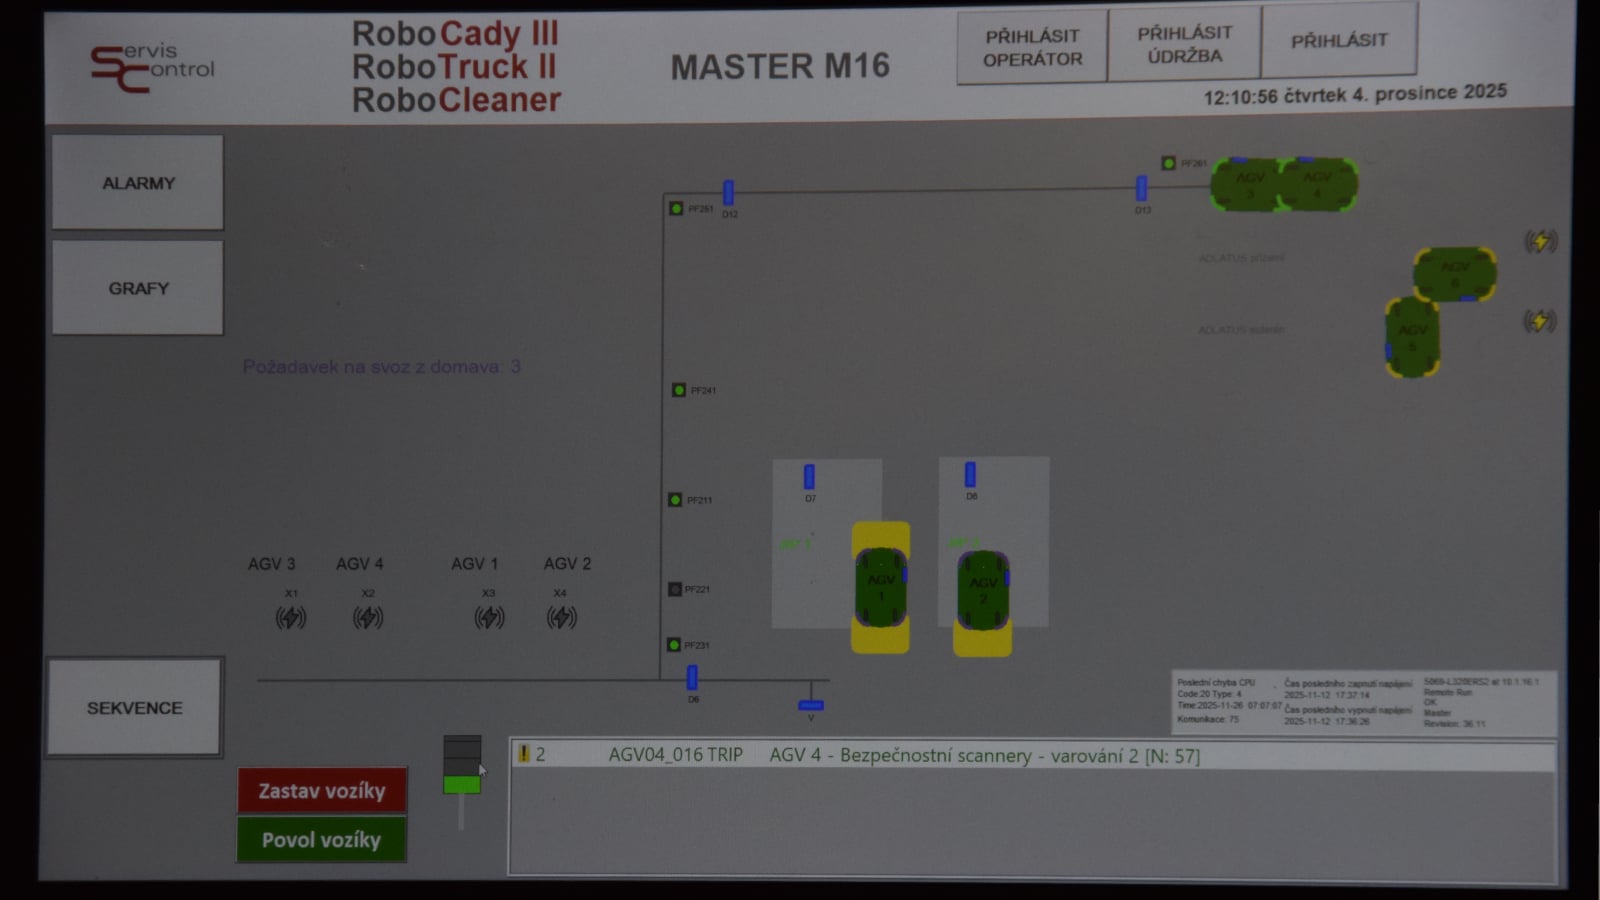The image size is (1600, 900).
Task: Click the blue D6 track marker
Action: (692, 677)
